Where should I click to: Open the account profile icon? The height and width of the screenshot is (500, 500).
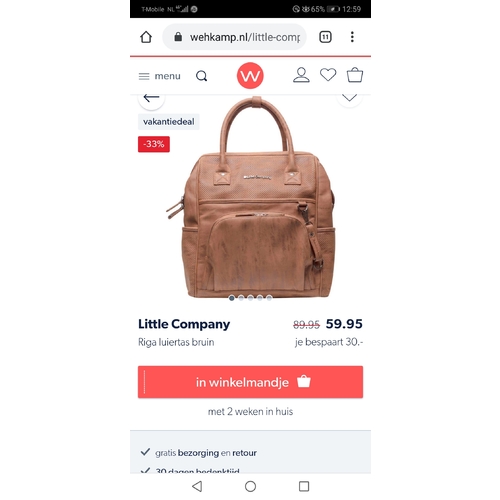point(301,75)
